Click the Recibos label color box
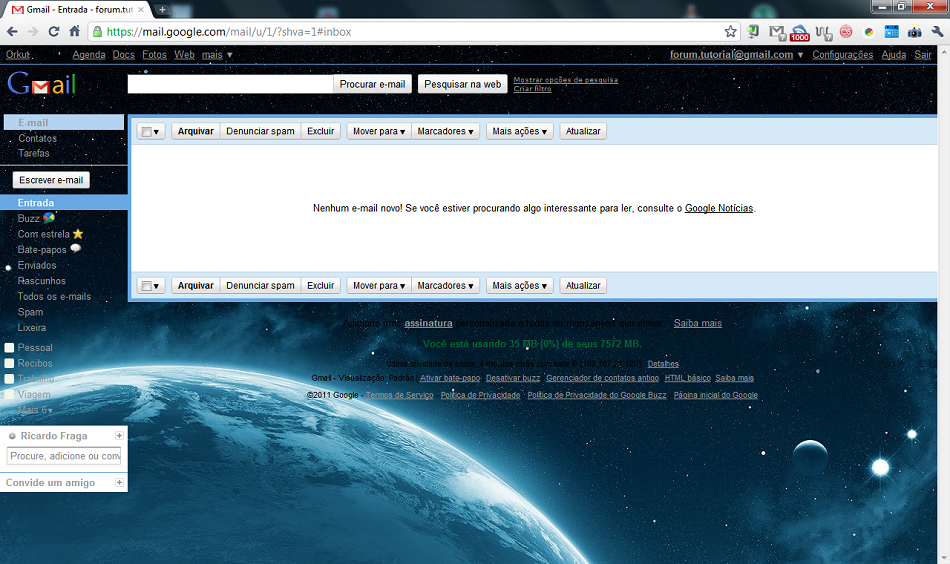Screen dimensions: 950x564 9,363
